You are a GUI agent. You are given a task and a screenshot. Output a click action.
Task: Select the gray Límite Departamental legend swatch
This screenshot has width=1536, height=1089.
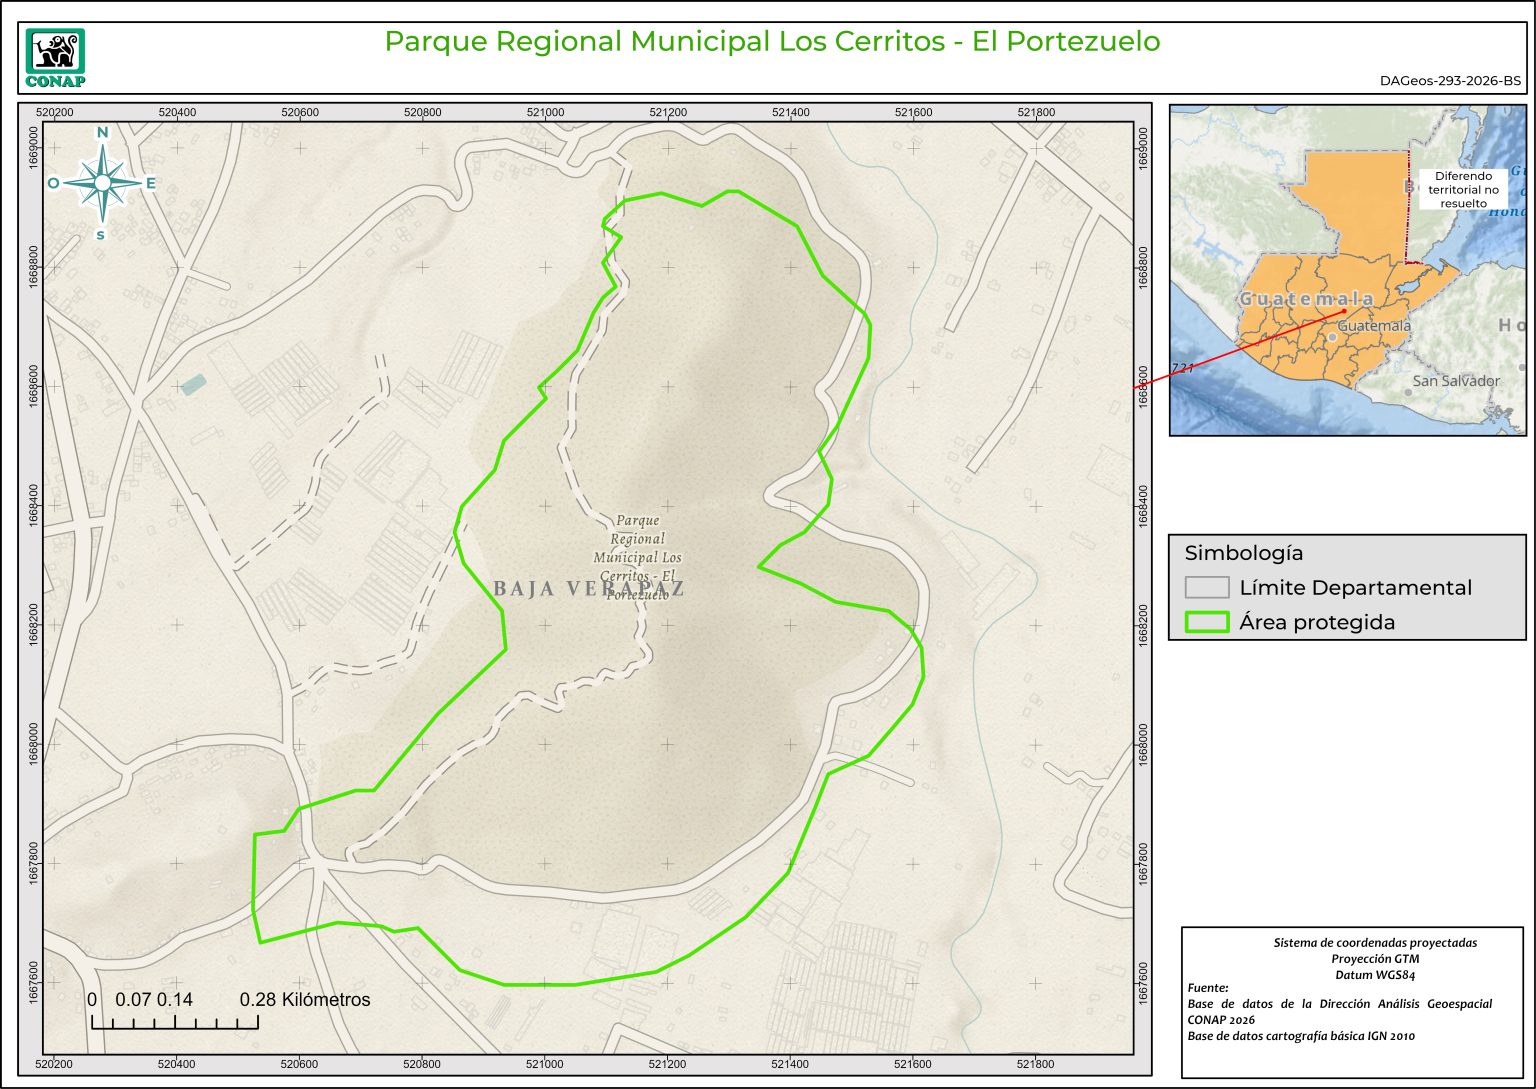pyautogui.click(x=1206, y=587)
